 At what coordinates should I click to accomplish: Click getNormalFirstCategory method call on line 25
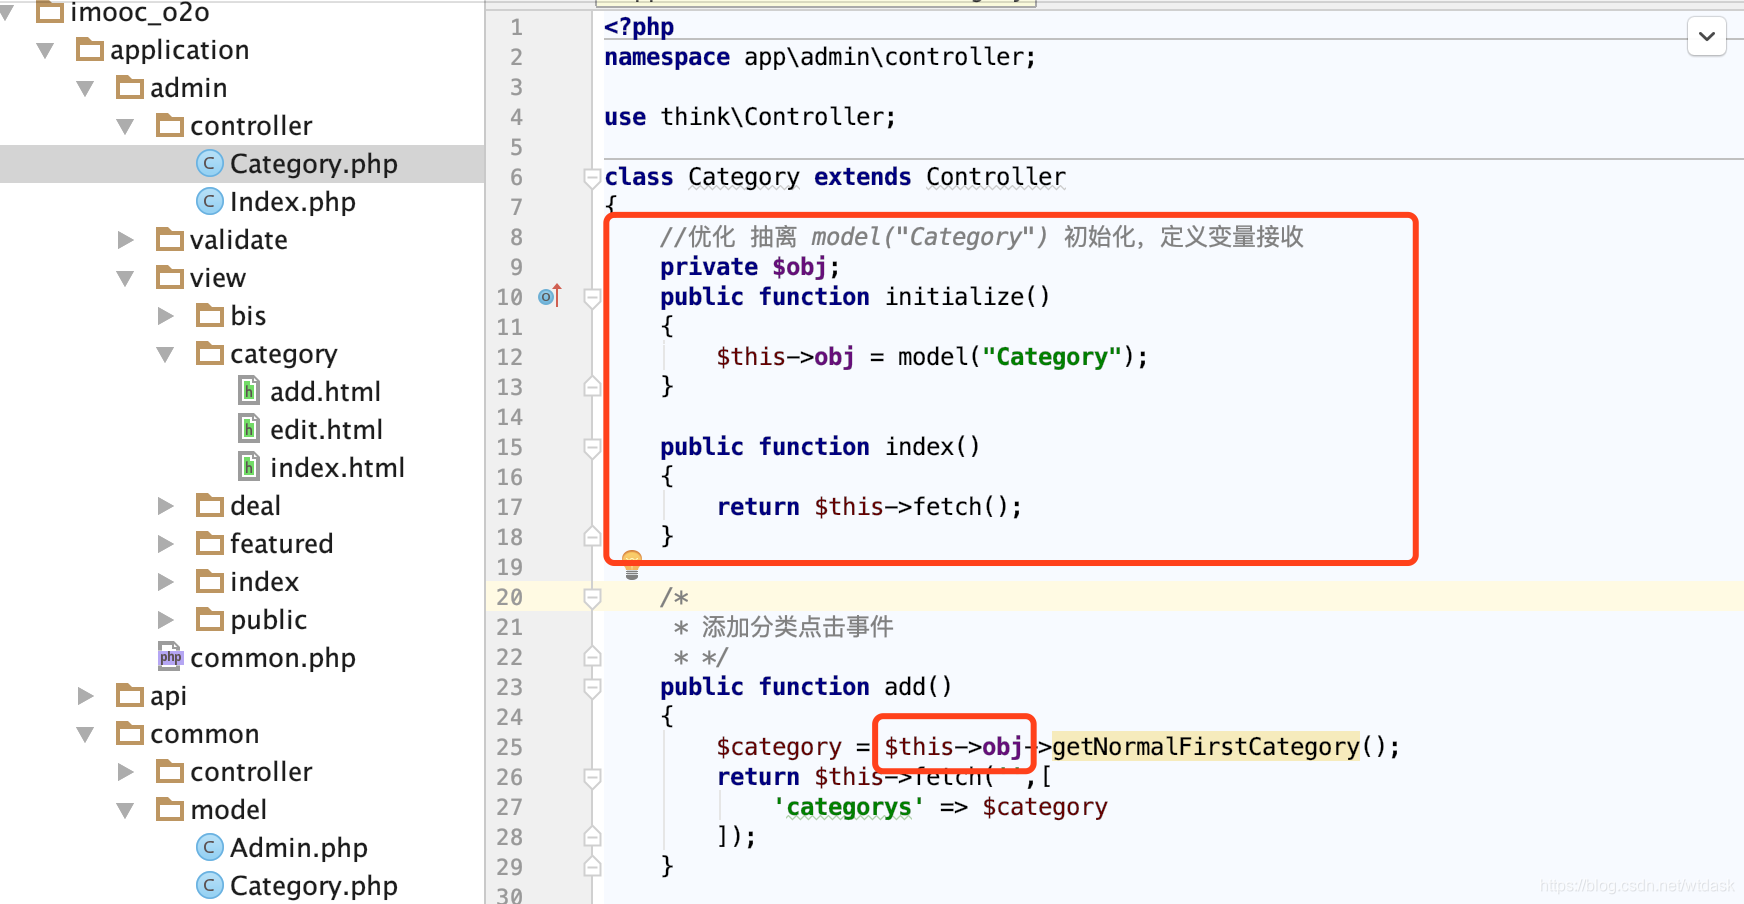coord(1205,746)
